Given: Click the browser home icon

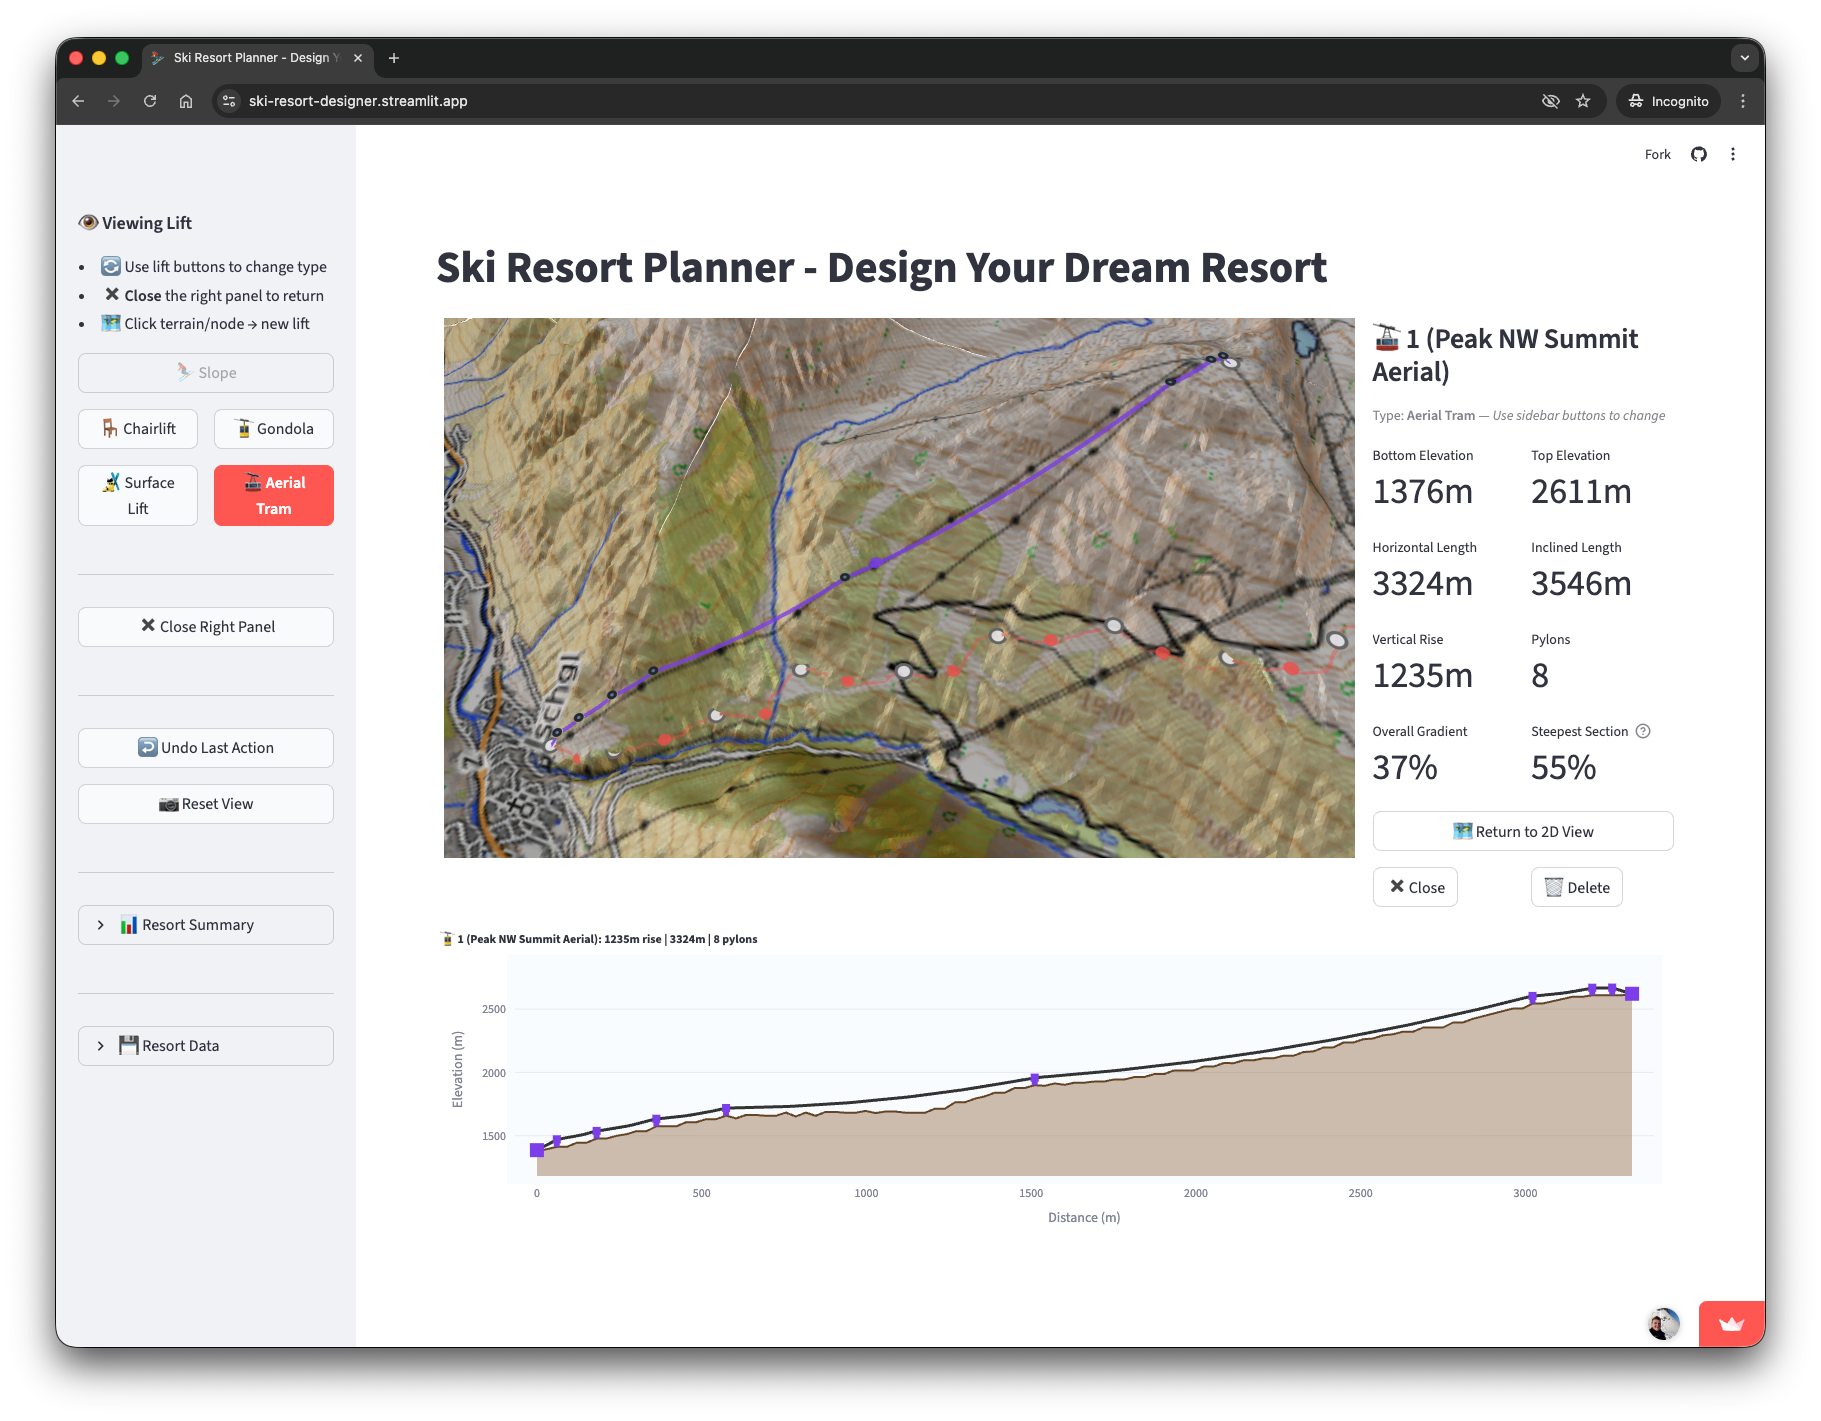Looking at the screenshot, I should [186, 101].
